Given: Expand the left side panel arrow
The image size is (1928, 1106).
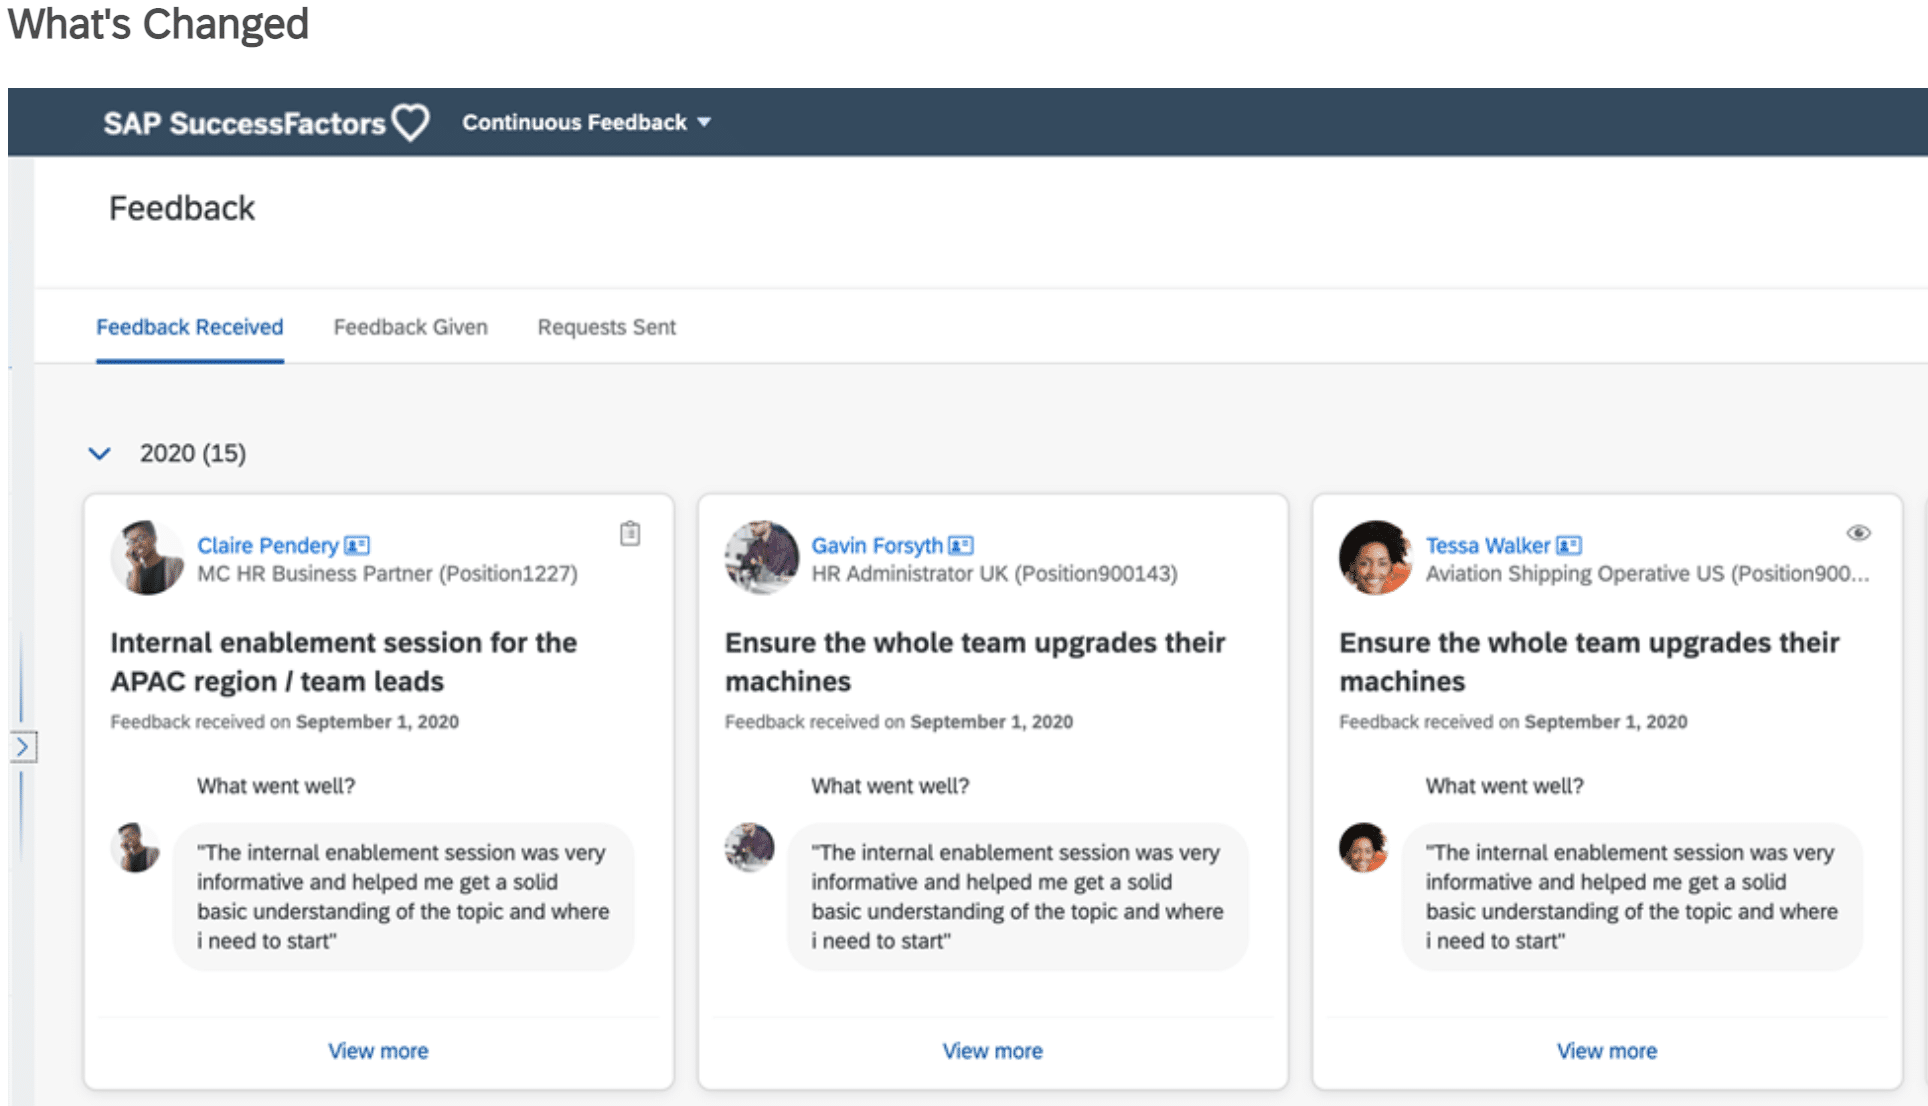Looking at the screenshot, I should click(x=22, y=744).
